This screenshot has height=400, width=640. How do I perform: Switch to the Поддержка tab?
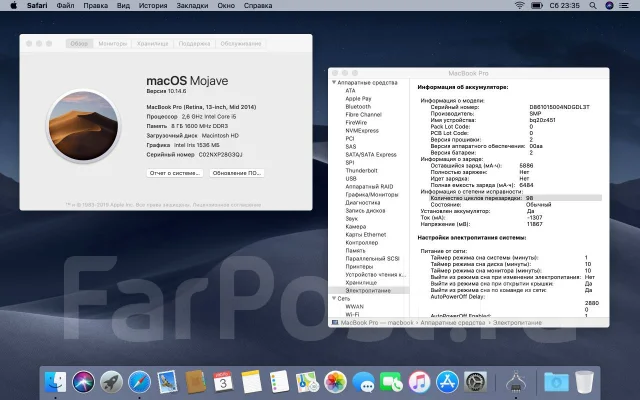[x=194, y=44]
